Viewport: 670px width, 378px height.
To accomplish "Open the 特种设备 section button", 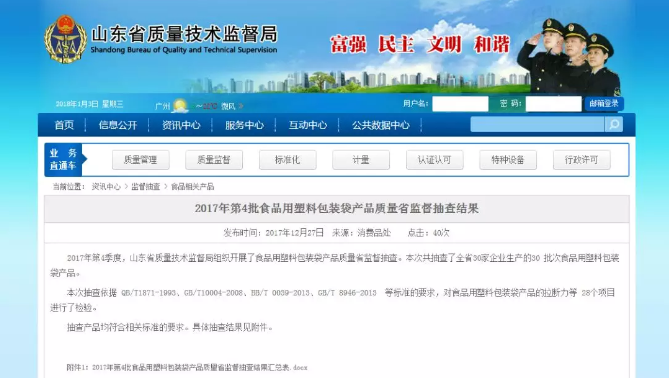I will tap(508, 160).
